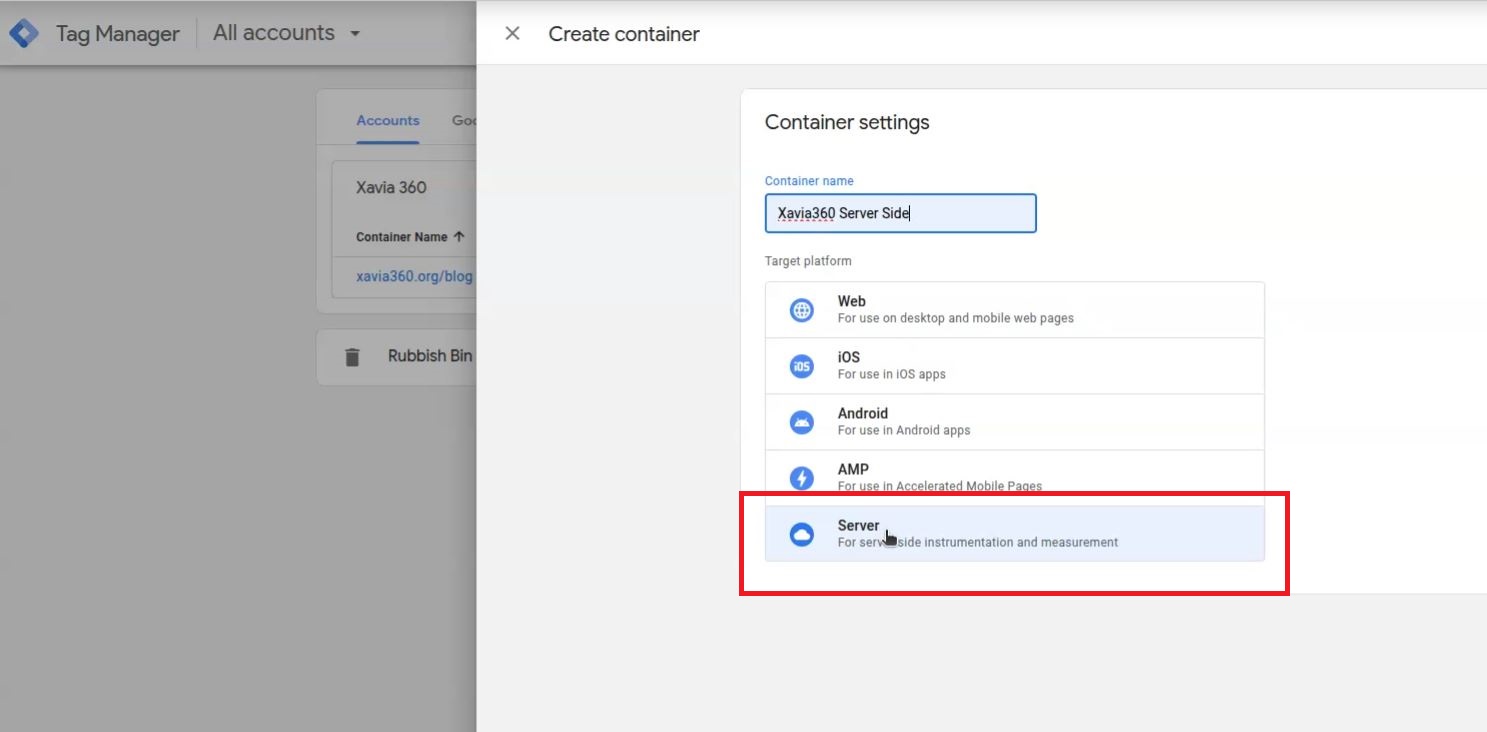Close the Create container panel
The image size is (1487, 732).
513,33
